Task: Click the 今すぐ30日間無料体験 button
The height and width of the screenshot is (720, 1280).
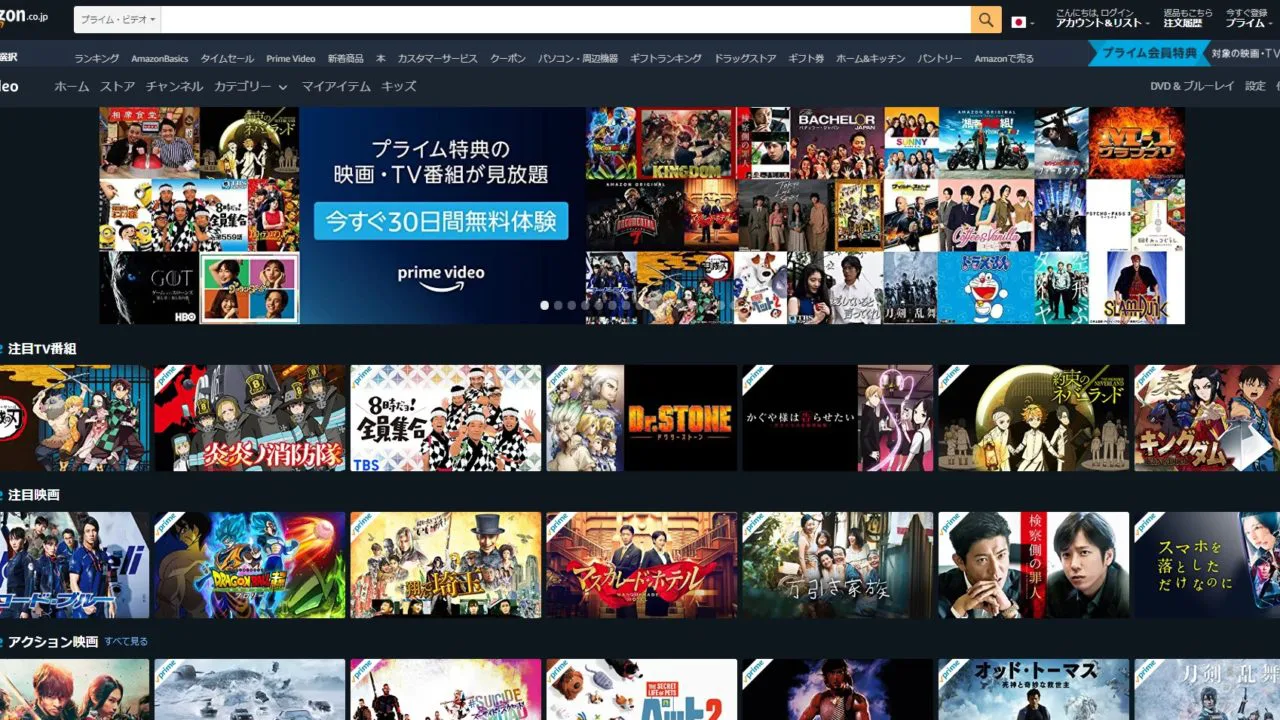Action: (x=441, y=222)
